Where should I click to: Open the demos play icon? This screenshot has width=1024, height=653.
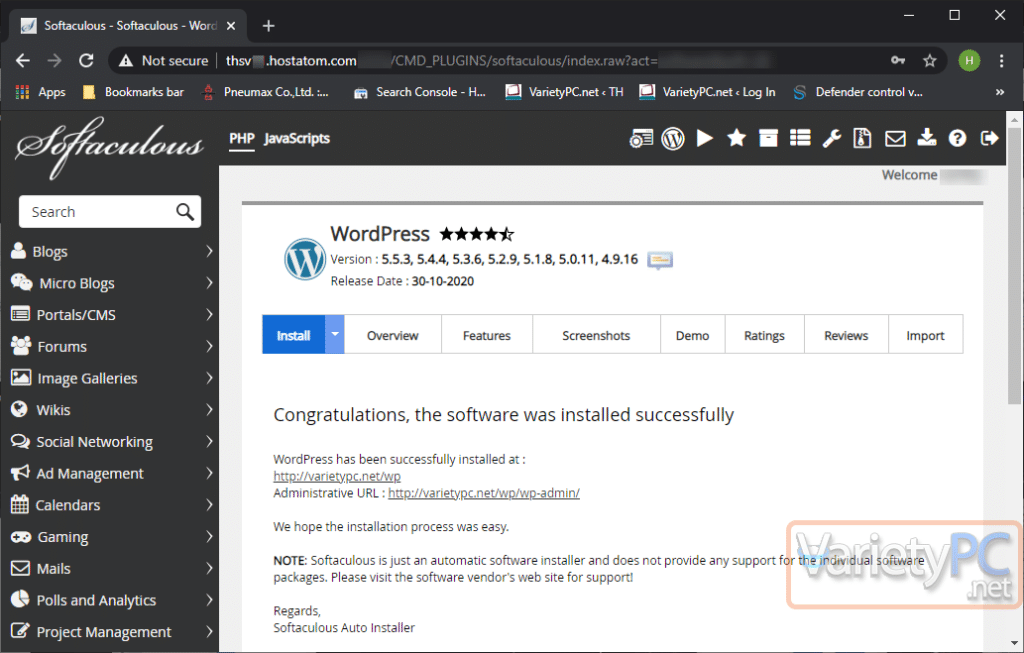click(705, 138)
